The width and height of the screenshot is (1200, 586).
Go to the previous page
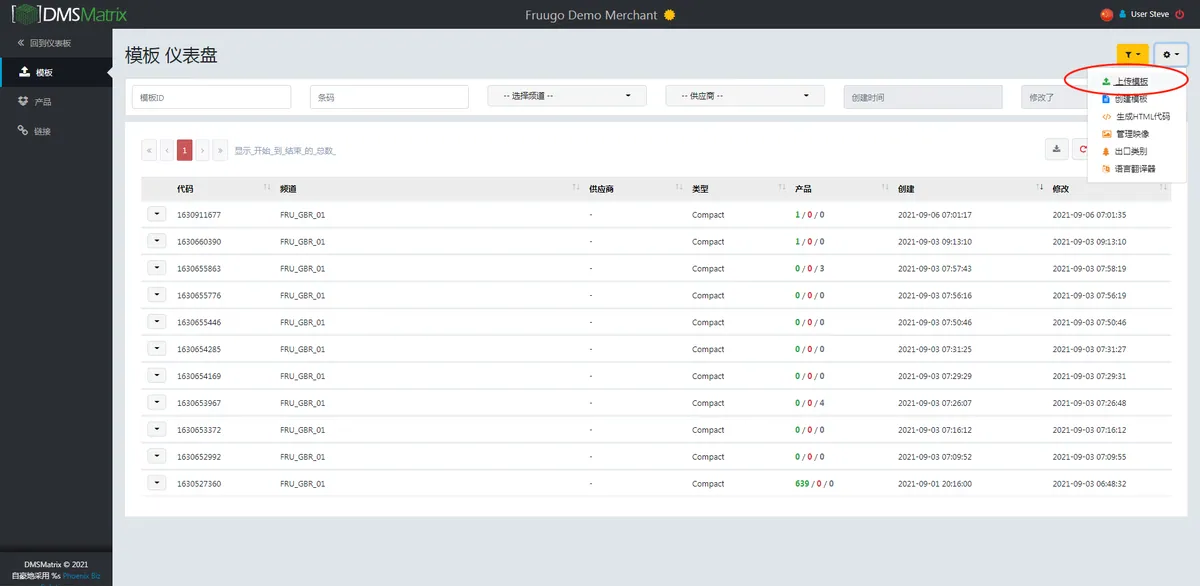pyautogui.click(x=167, y=150)
